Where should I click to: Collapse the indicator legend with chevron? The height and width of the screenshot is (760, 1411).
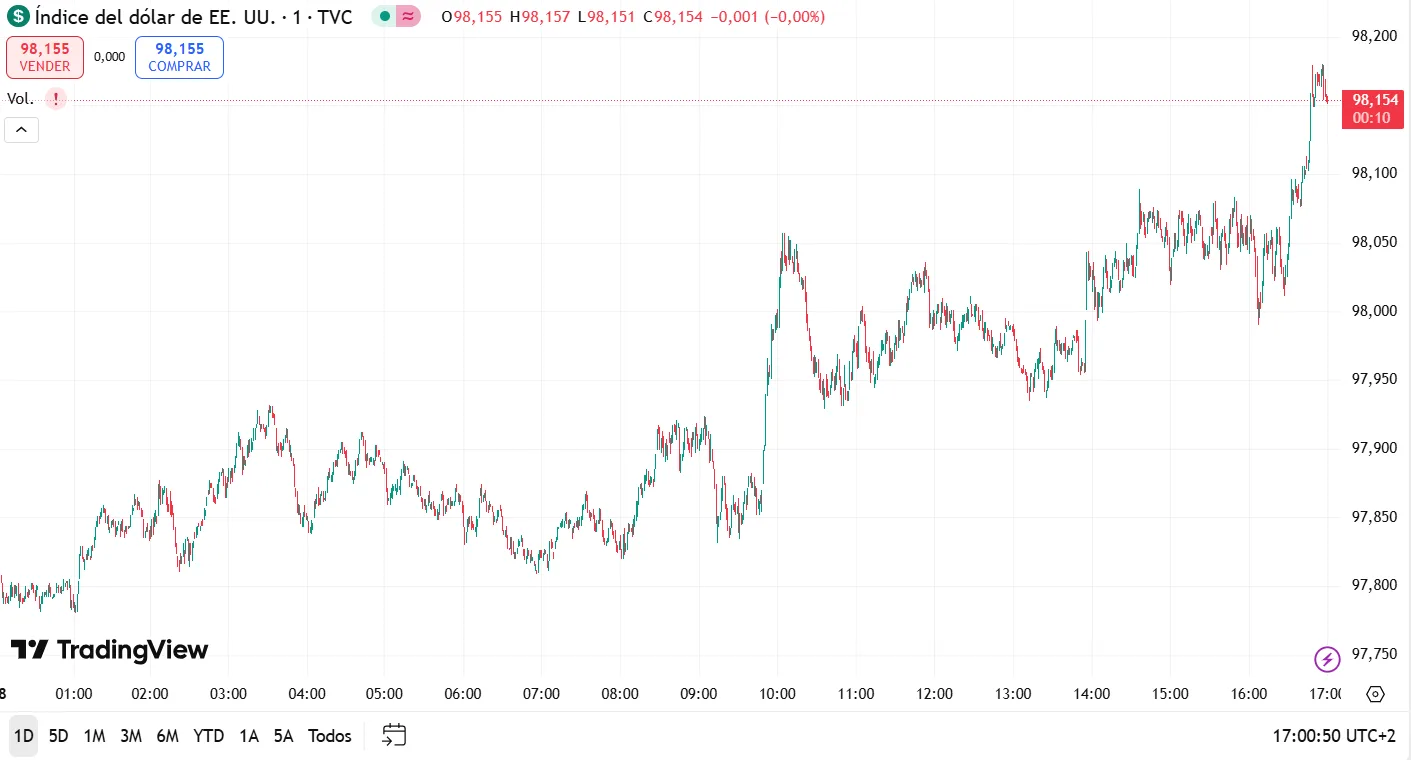pyautogui.click(x=22, y=130)
